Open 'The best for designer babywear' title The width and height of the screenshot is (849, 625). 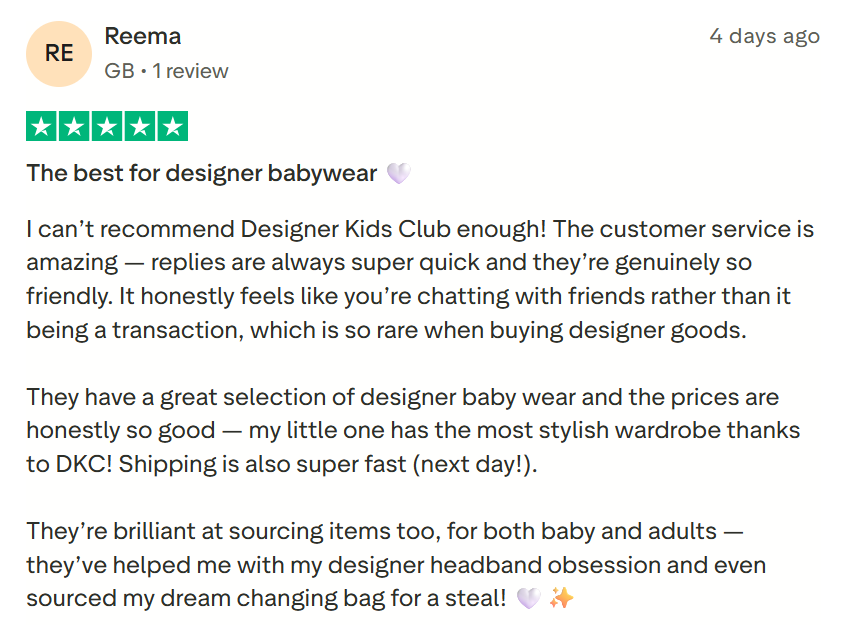coord(202,173)
